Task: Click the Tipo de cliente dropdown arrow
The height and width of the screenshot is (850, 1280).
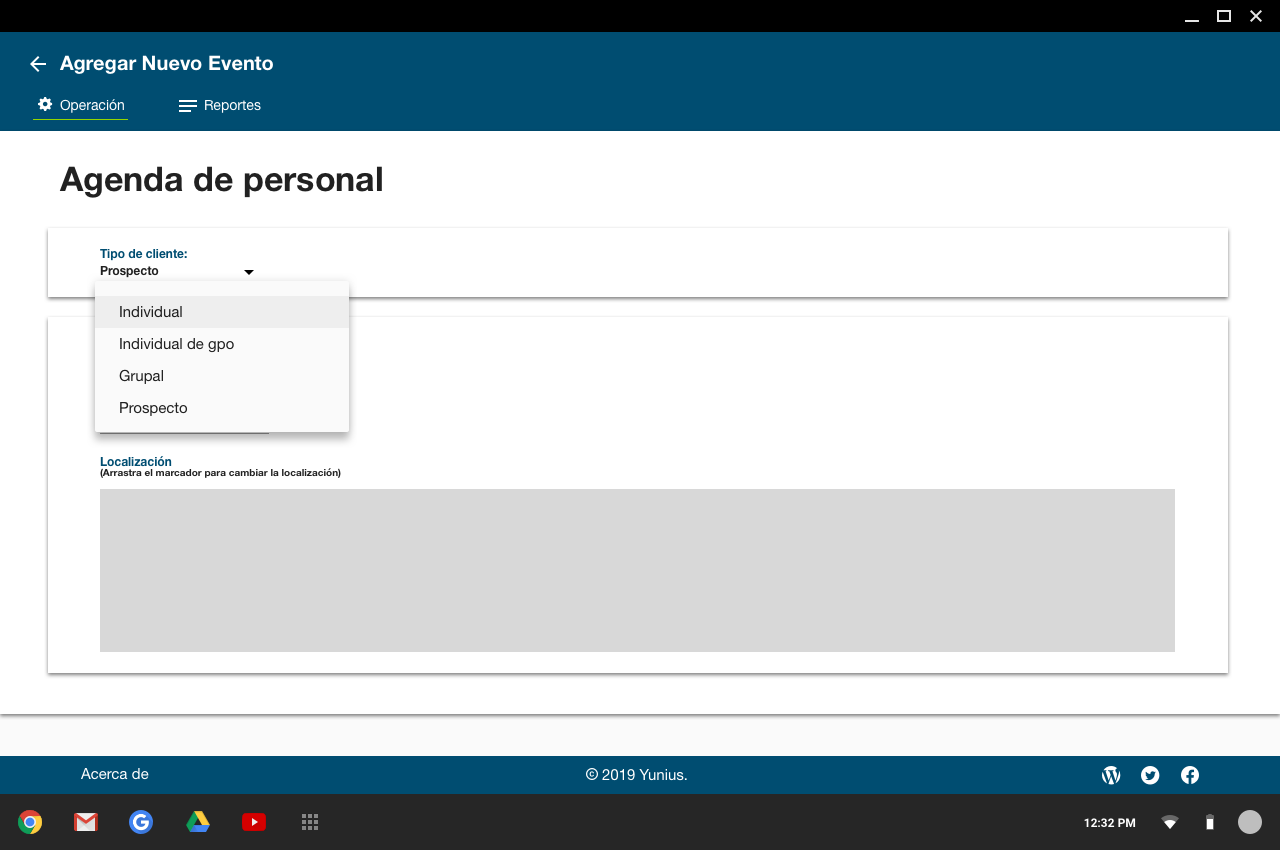Action: click(x=249, y=272)
